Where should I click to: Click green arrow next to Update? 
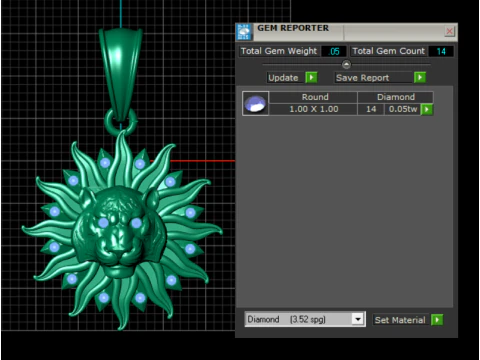tap(311, 78)
